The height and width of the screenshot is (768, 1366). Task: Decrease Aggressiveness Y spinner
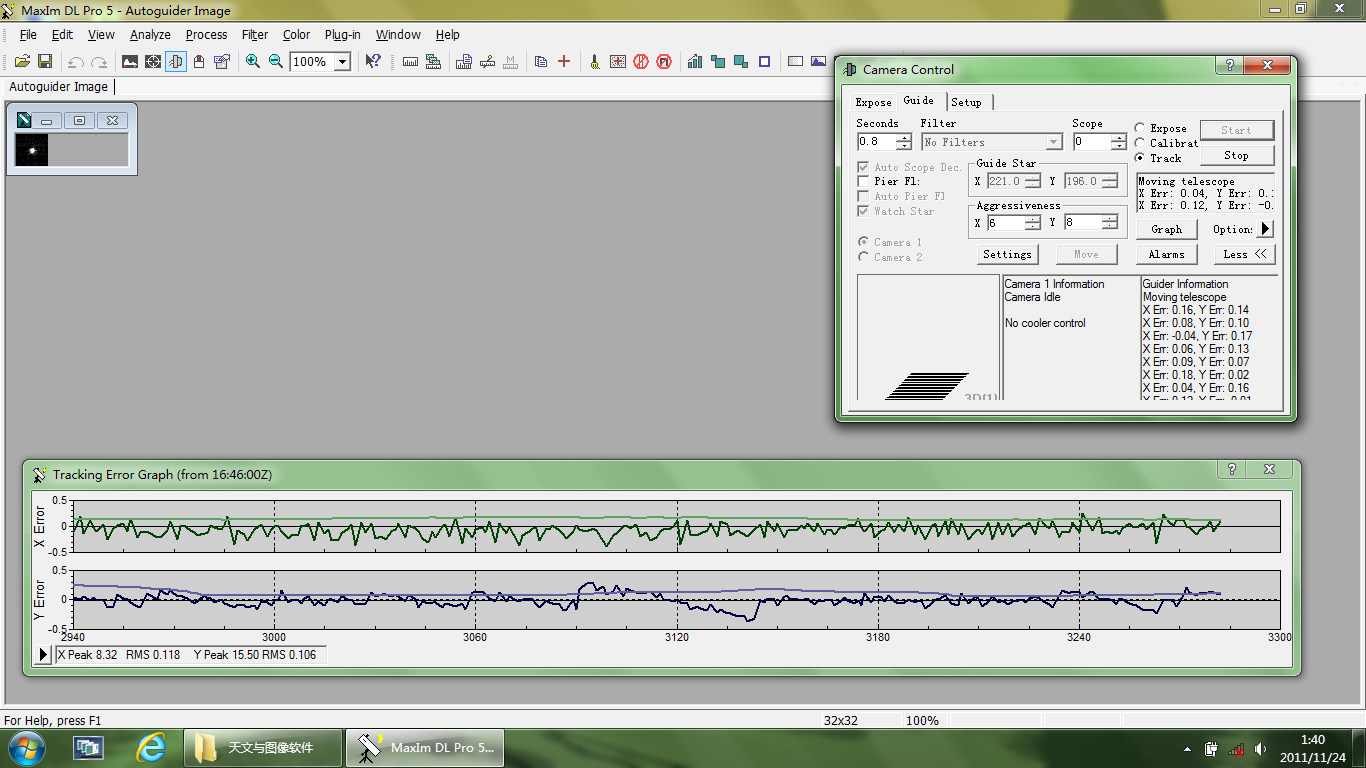pyautogui.click(x=1109, y=227)
